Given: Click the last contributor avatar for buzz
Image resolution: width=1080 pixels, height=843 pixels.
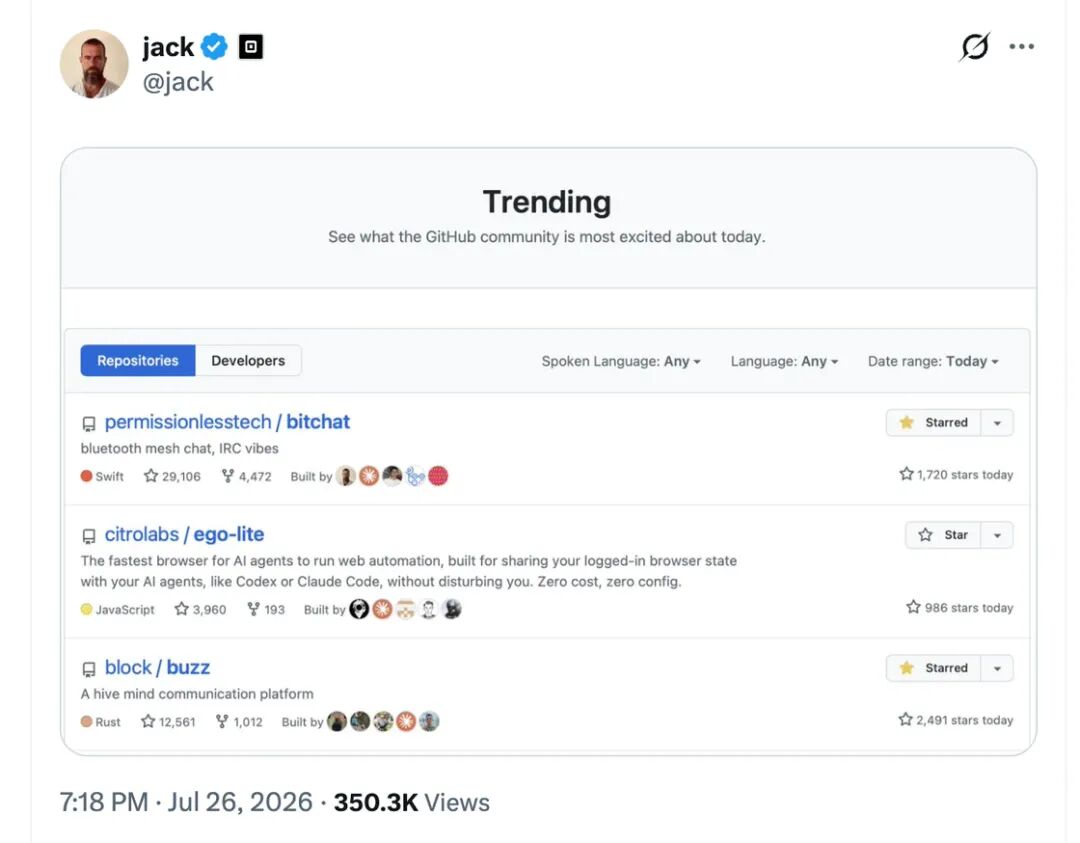Looking at the screenshot, I should pyautogui.click(x=429, y=721).
